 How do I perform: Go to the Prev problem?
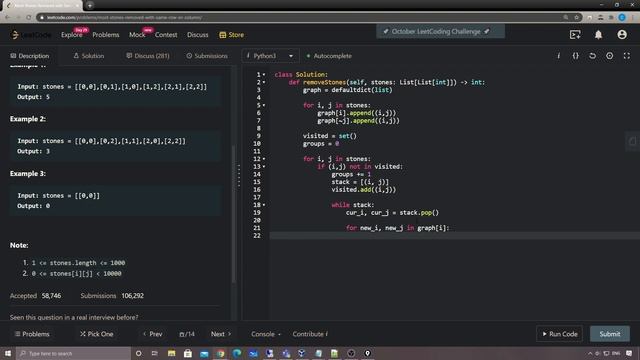pos(153,334)
